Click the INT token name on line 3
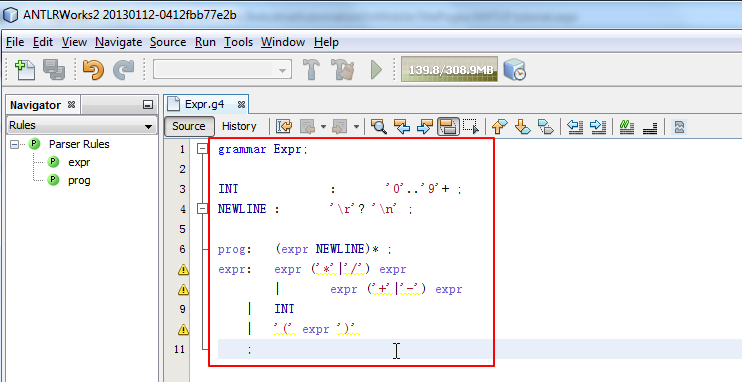Image resolution: width=742 pixels, height=382 pixels. [x=228, y=189]
